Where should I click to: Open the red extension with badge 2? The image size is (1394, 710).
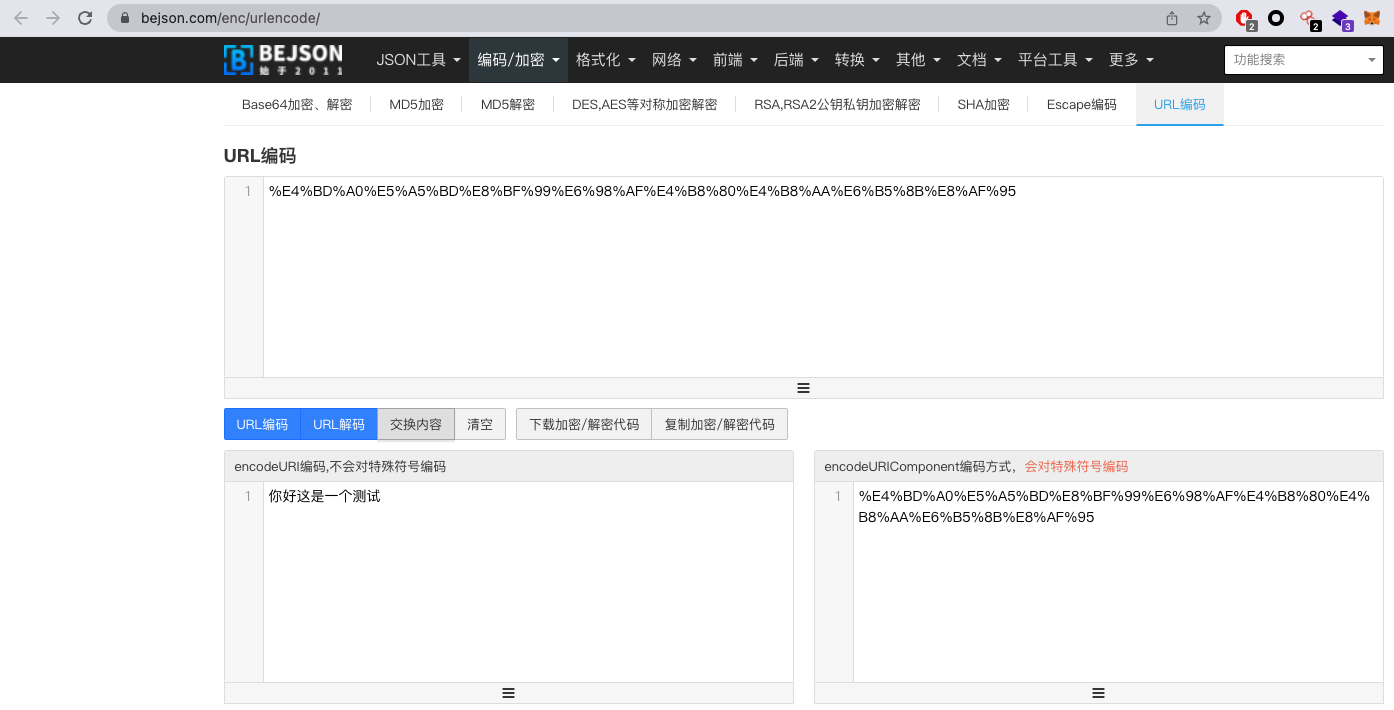click(x=1245, y=18)
